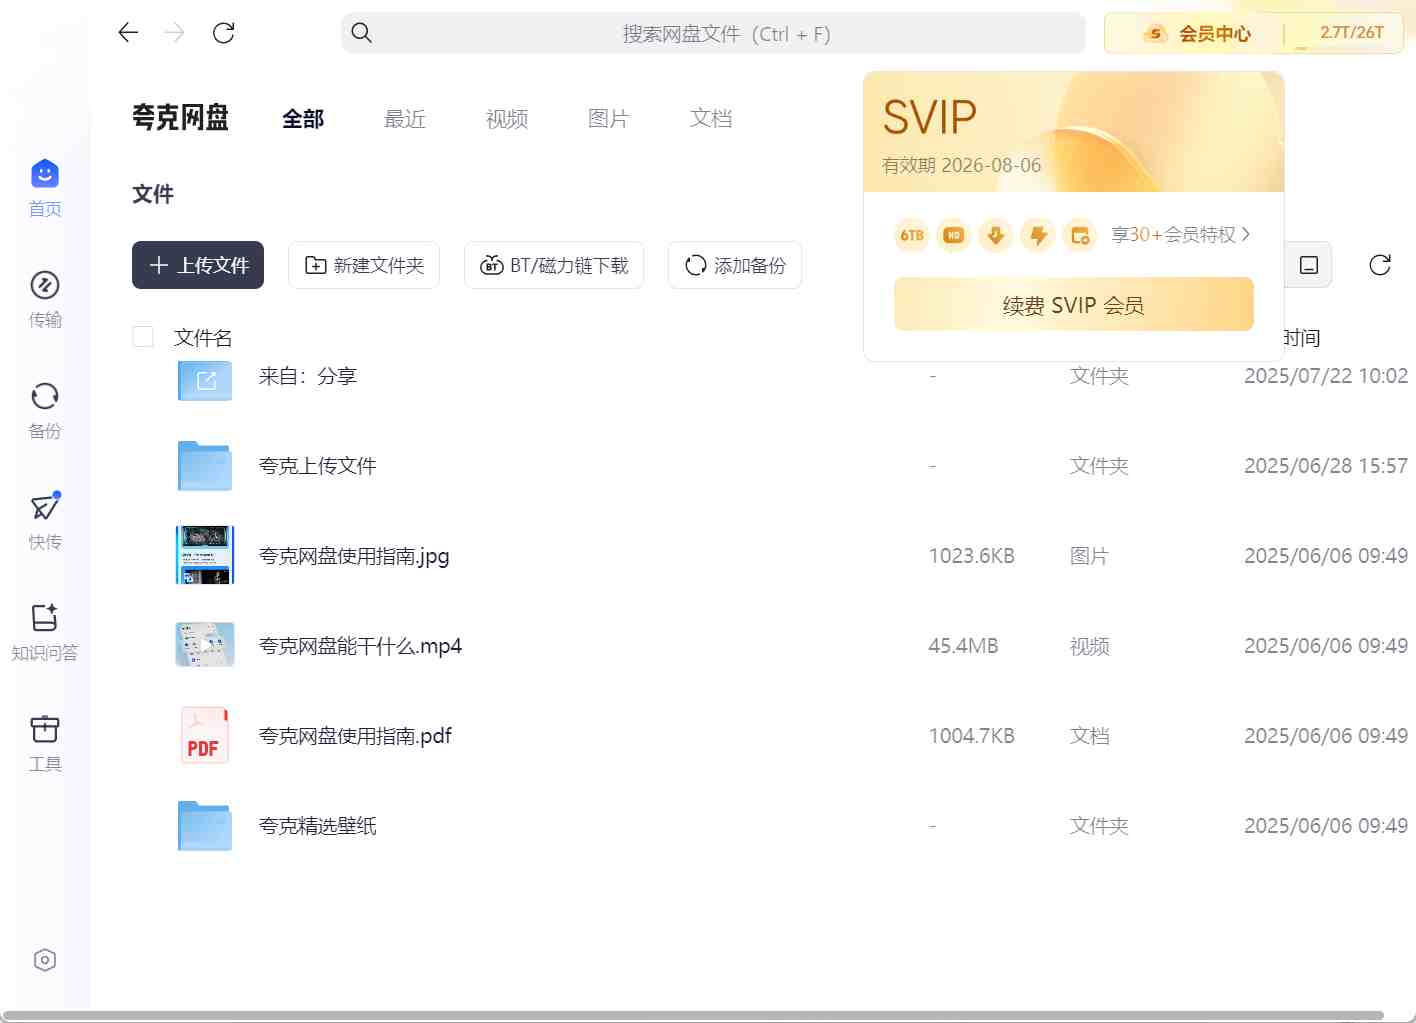The width and height of the screenshot is (1416, 1023).
Task: Select file name 夸克网盘使用指南.jpg
Action: pyautogui.click(x=354, y=556)
